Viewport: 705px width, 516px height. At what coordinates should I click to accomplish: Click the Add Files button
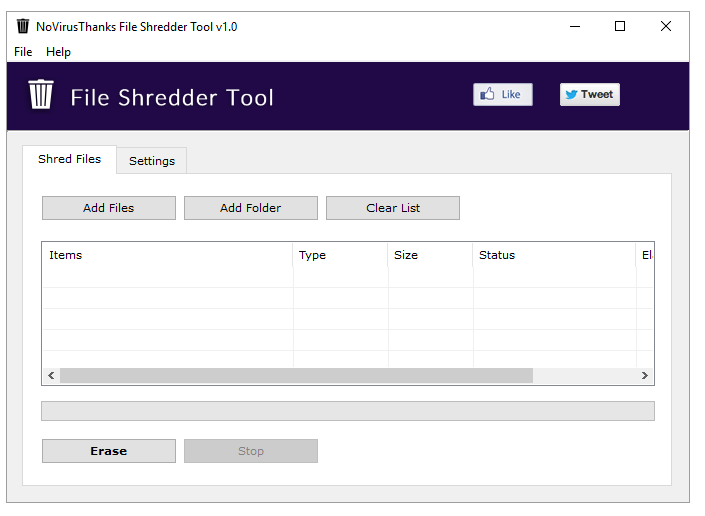pos(109,208)
